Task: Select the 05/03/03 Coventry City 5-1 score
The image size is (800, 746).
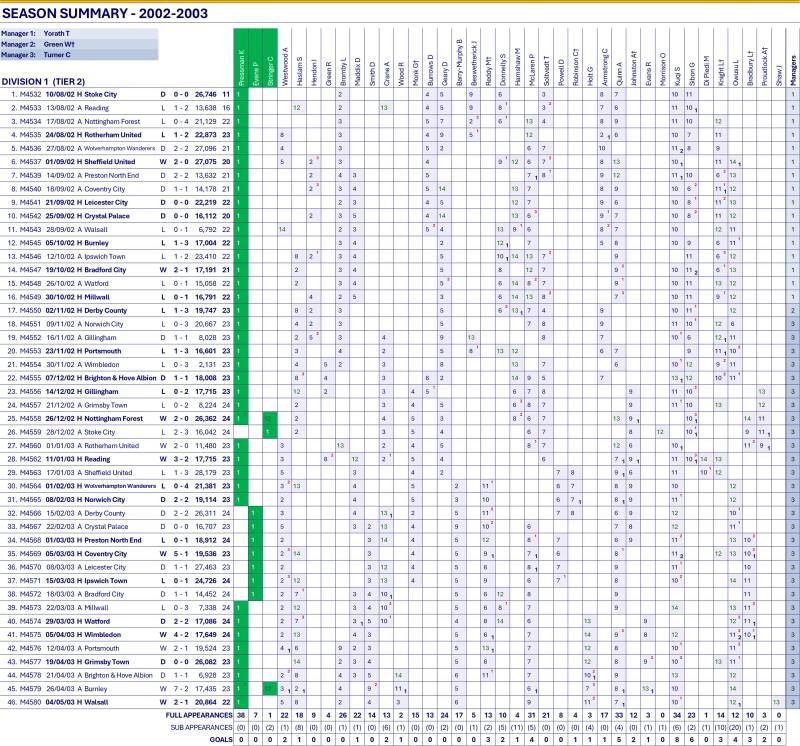Action: 181,554
